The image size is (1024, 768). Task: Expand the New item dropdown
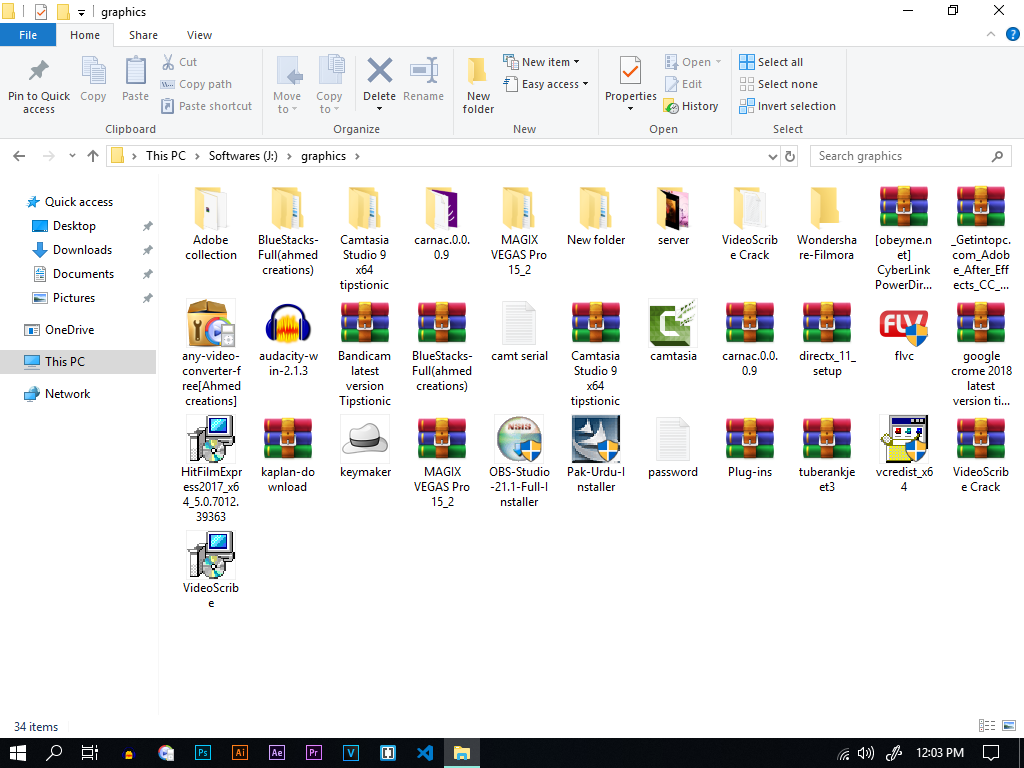[543, 61]
